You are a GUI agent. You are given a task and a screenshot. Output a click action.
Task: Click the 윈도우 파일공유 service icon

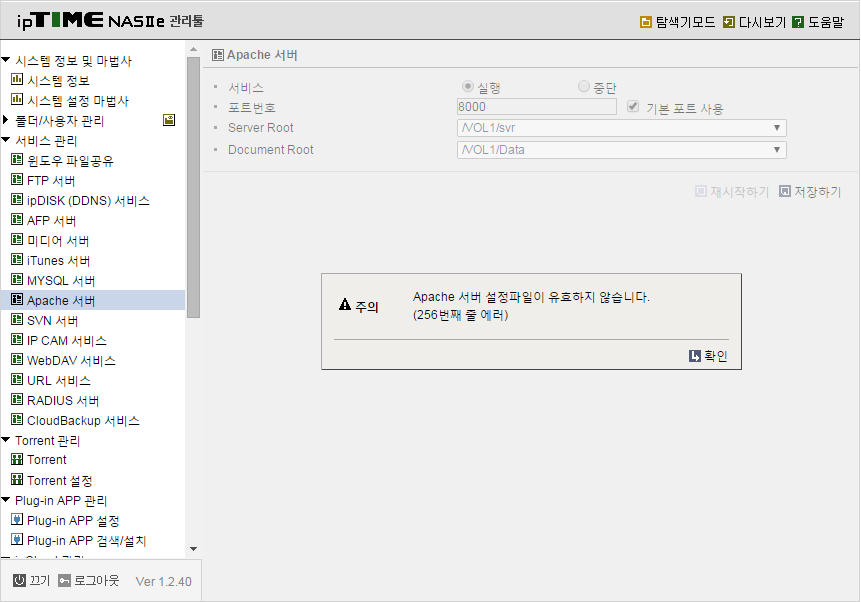17,160
